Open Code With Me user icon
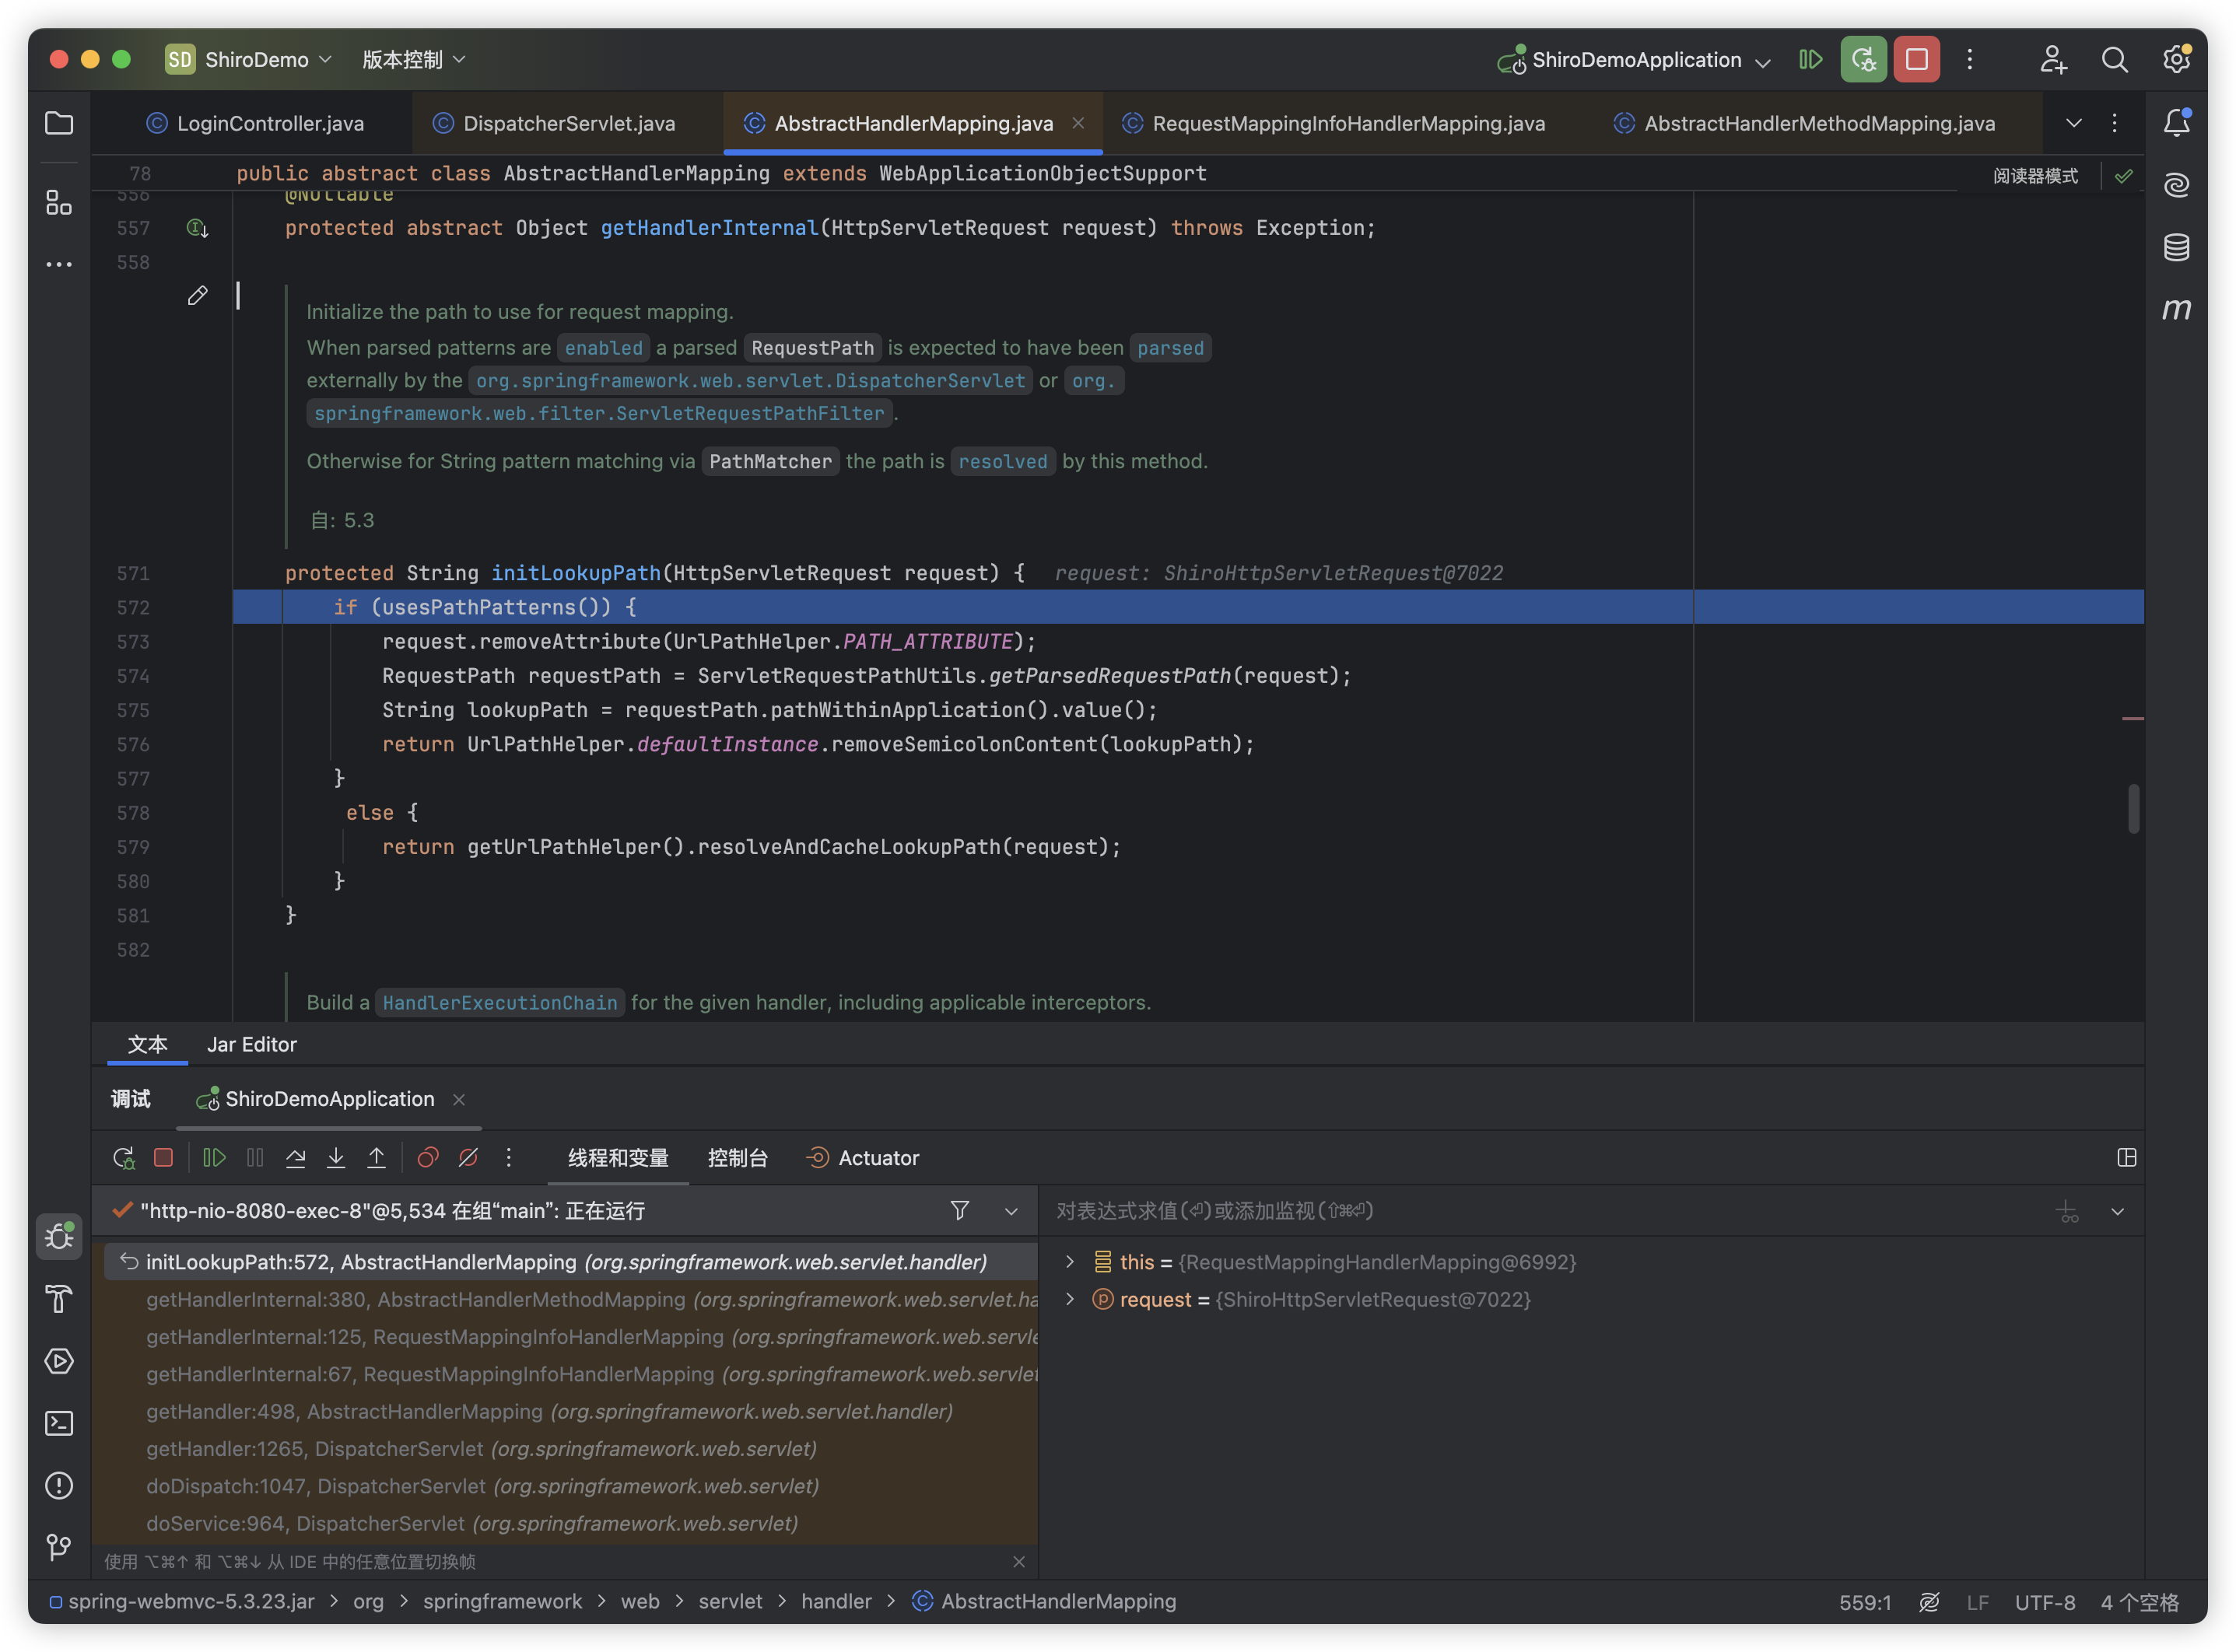 pos(2053,59)
